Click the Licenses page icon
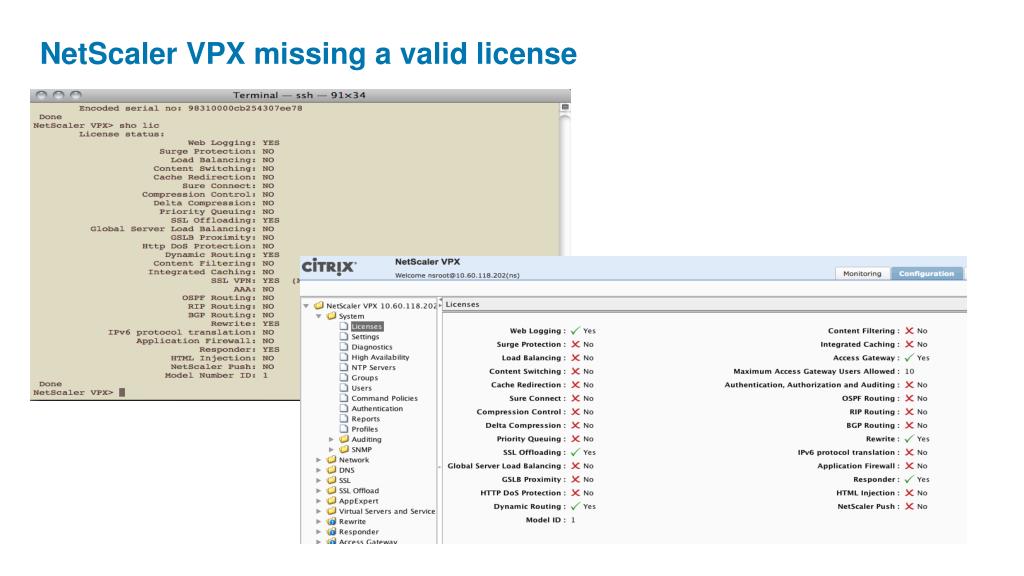 [344, 326]
